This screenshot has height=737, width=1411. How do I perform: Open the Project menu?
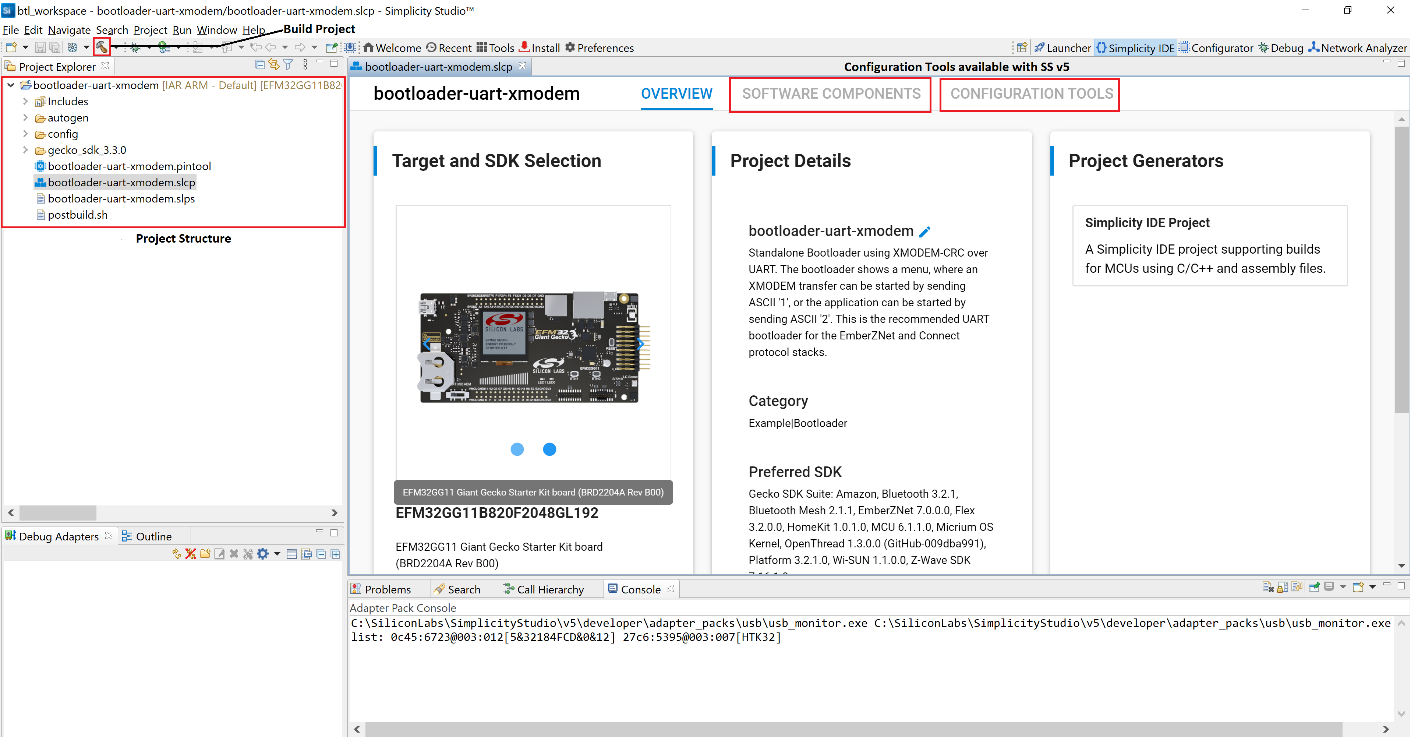click(x=150, y=30)
